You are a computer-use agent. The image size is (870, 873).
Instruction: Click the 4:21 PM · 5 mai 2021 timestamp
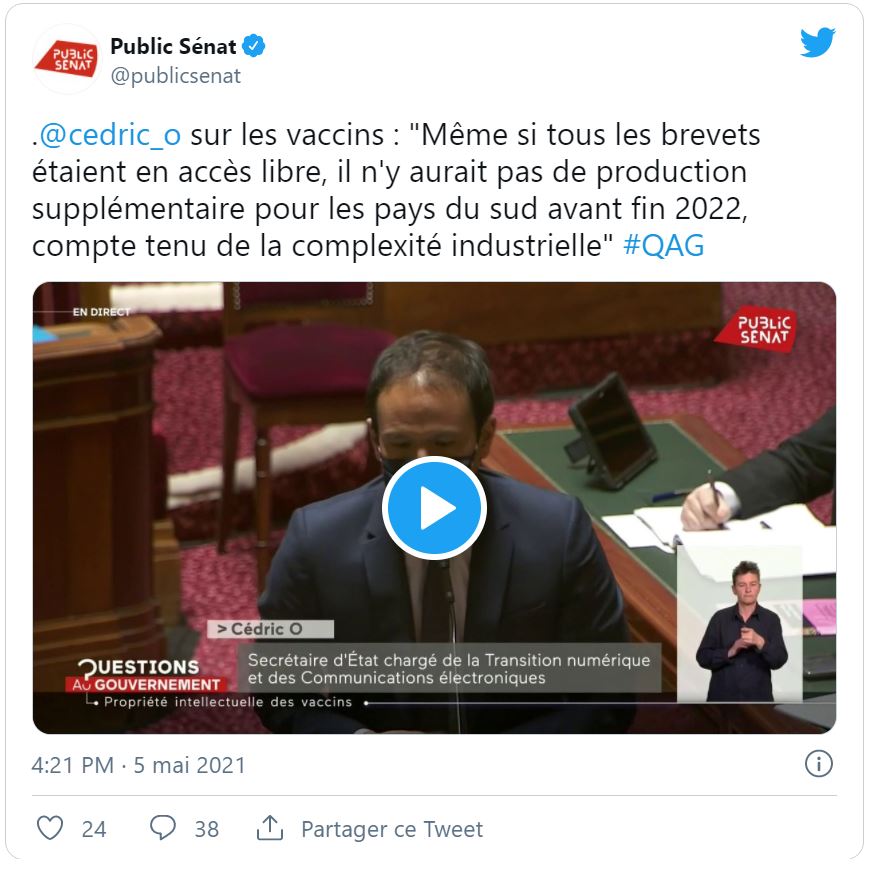click(139, 766)
